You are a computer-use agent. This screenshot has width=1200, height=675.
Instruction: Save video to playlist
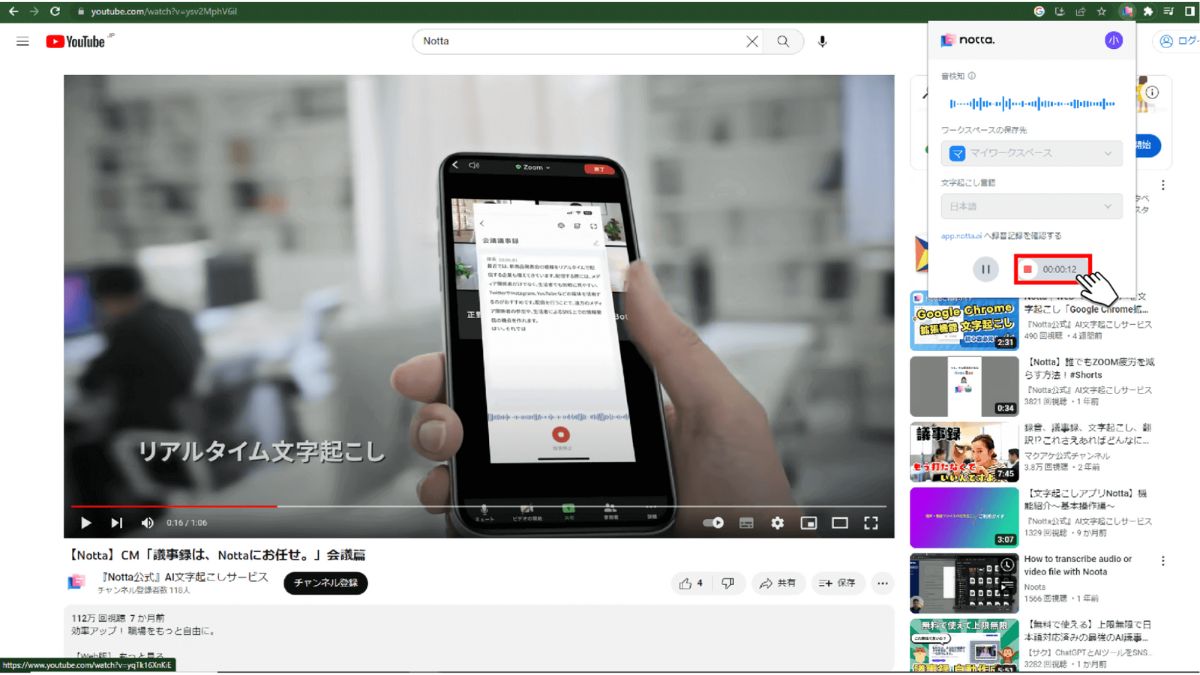coord(838,583)
